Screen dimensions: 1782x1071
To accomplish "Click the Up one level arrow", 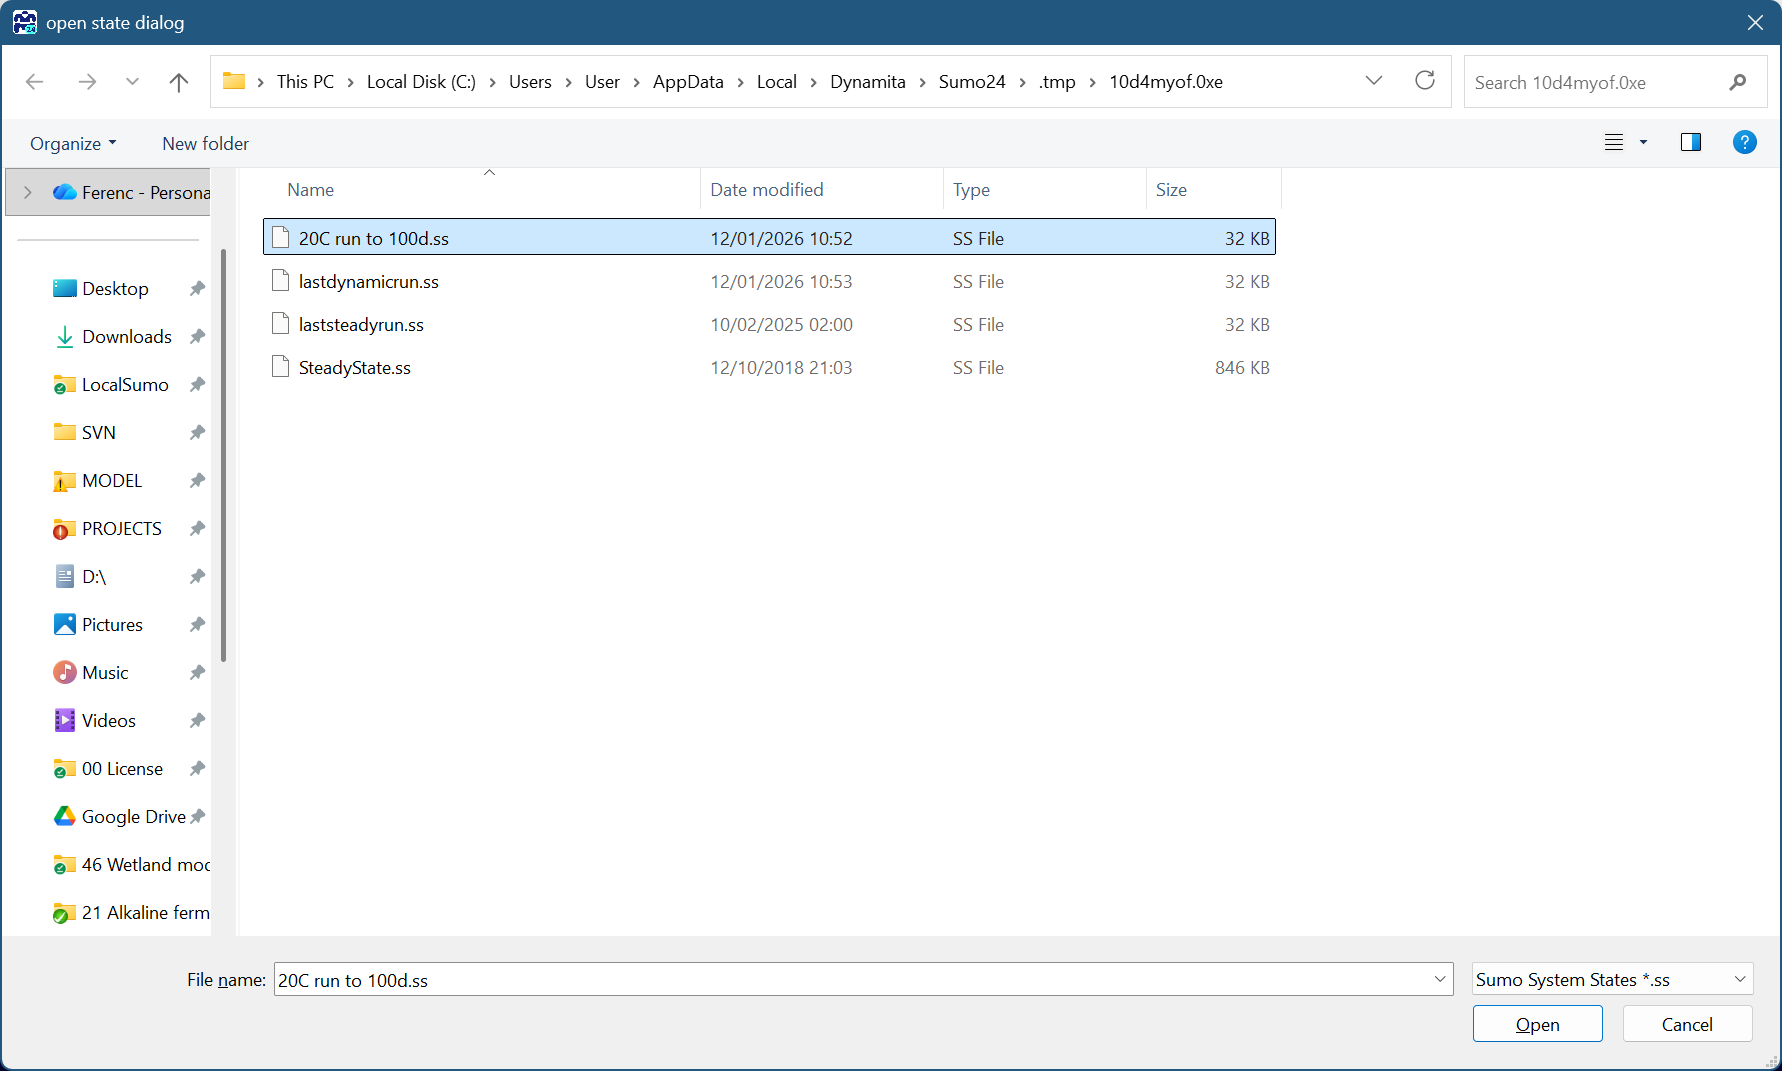I will tap(179, 82).
